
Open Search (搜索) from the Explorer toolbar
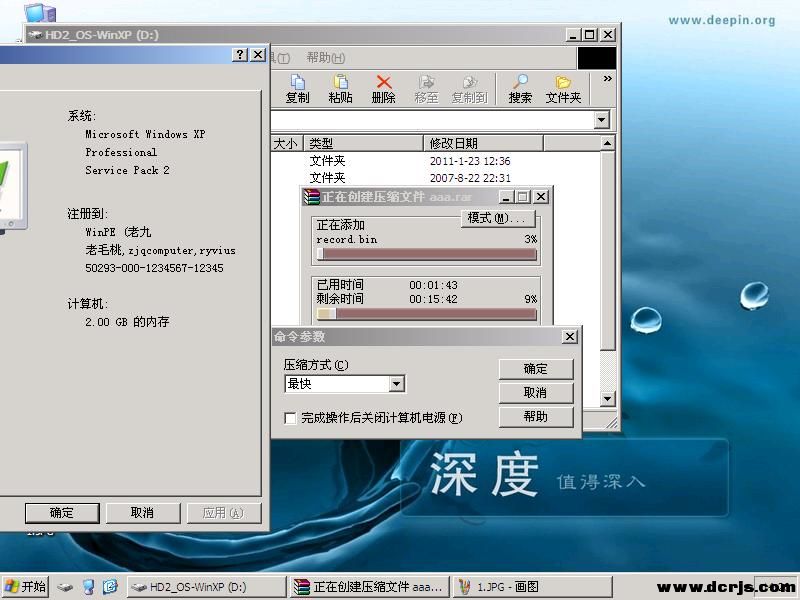coord(520,88)
